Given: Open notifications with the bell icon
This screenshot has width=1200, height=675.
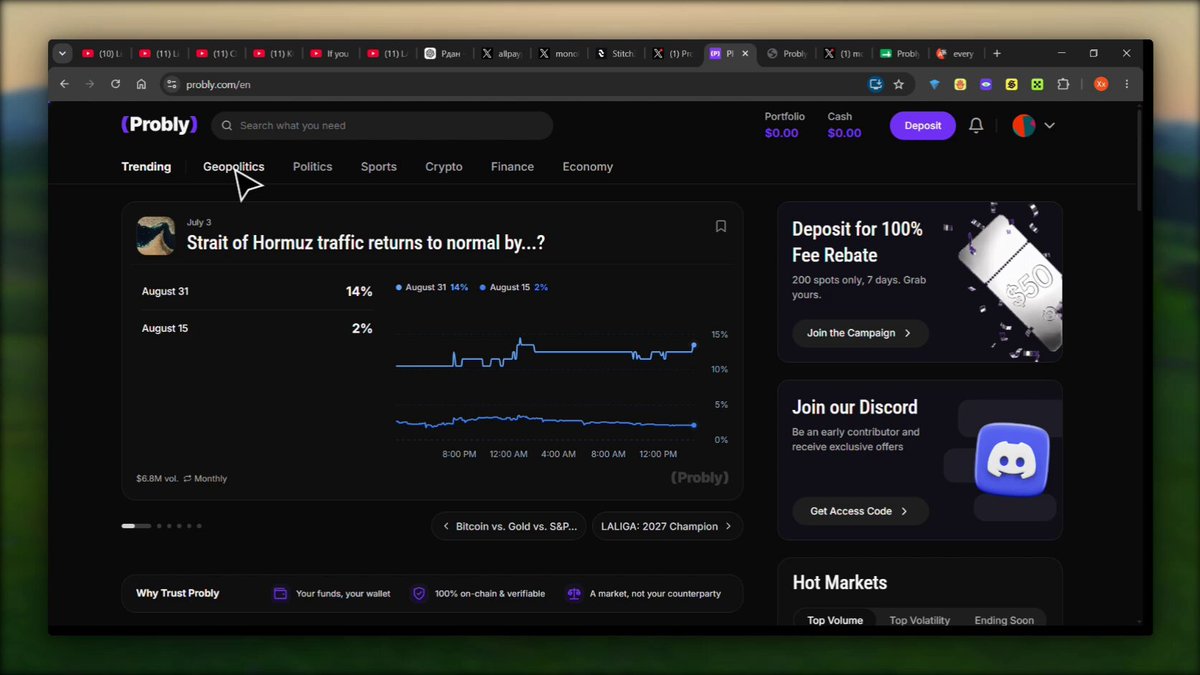Looking at the screenshot, I should click(976, 125).
